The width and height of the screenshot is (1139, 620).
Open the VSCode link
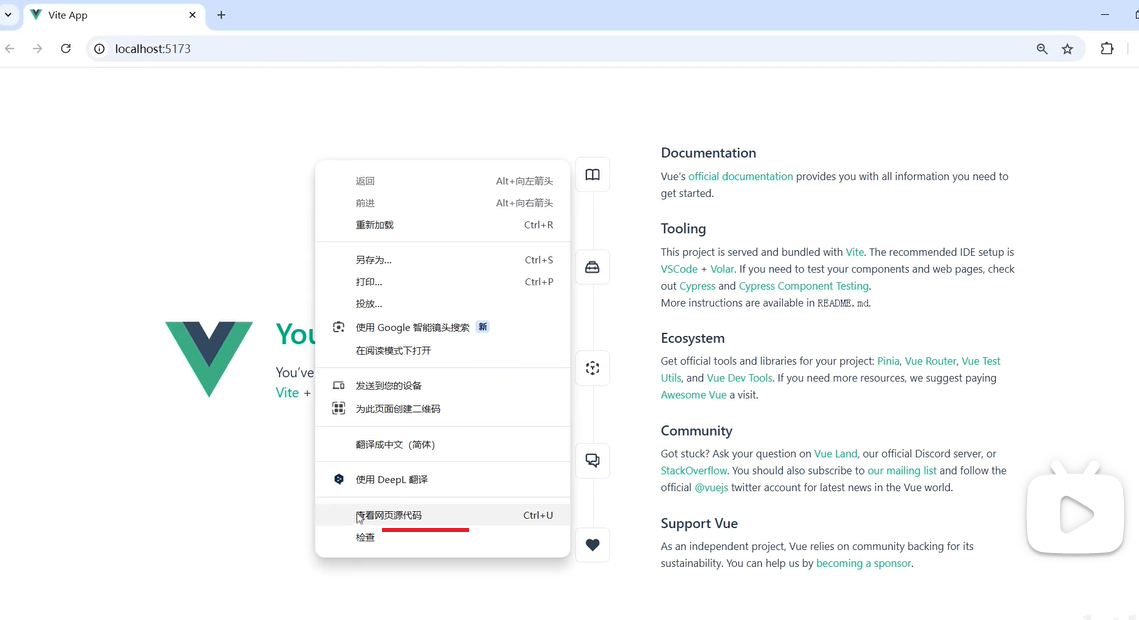[678, 269]
